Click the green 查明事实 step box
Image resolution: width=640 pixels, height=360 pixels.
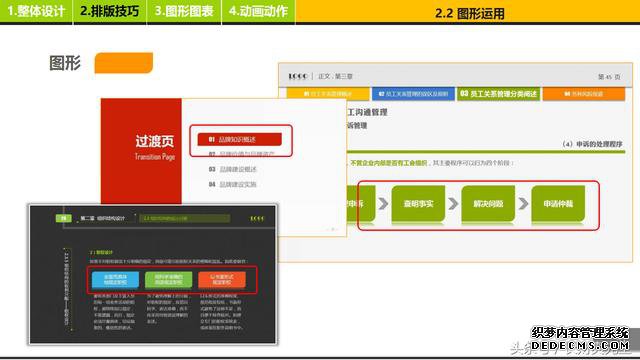418,204
